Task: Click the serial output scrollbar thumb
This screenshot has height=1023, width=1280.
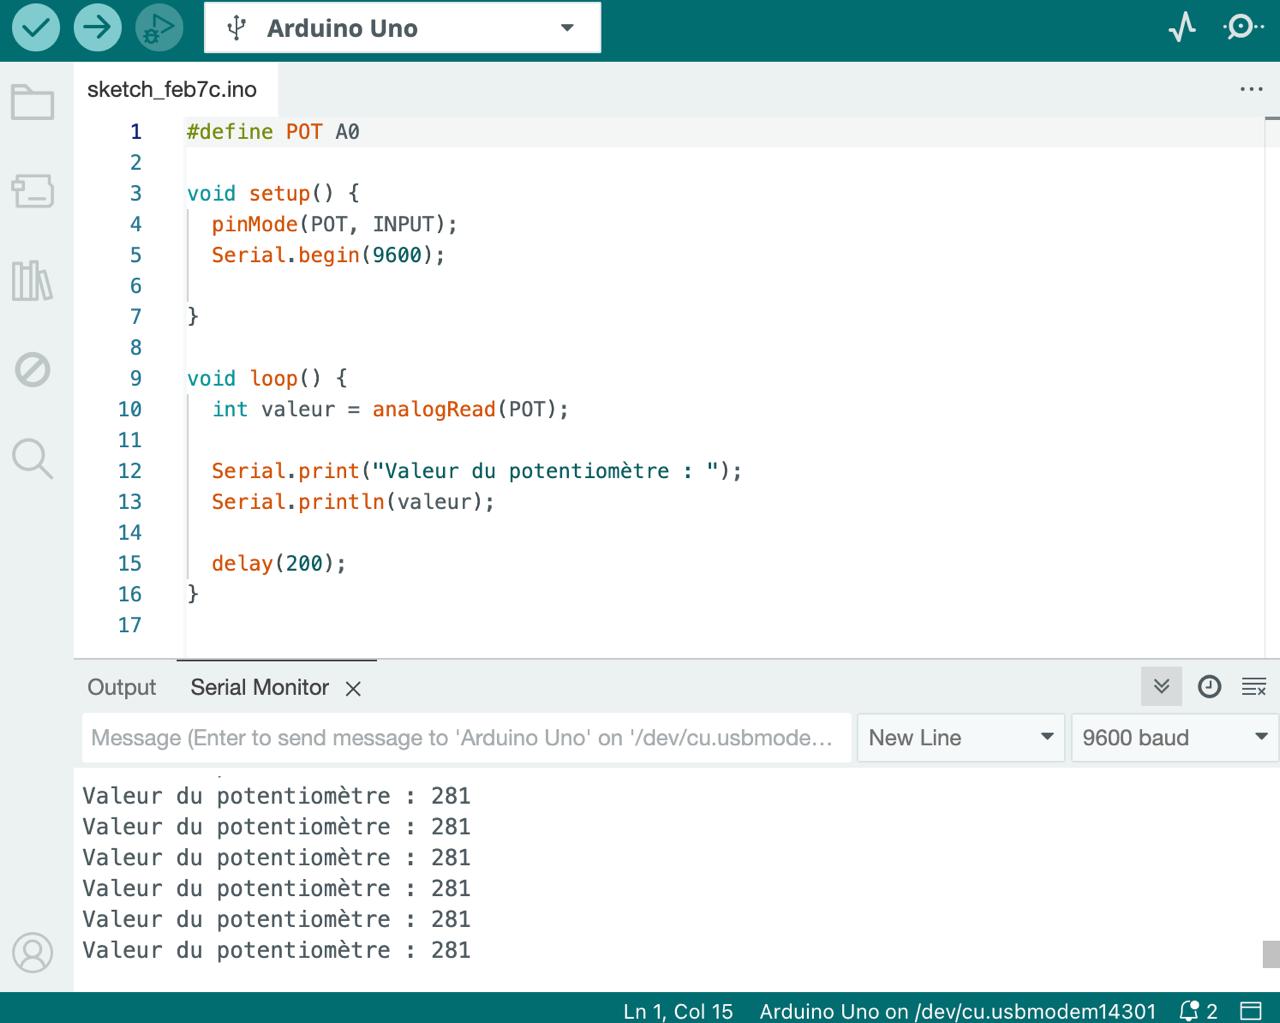Action: pos(1270,954)
